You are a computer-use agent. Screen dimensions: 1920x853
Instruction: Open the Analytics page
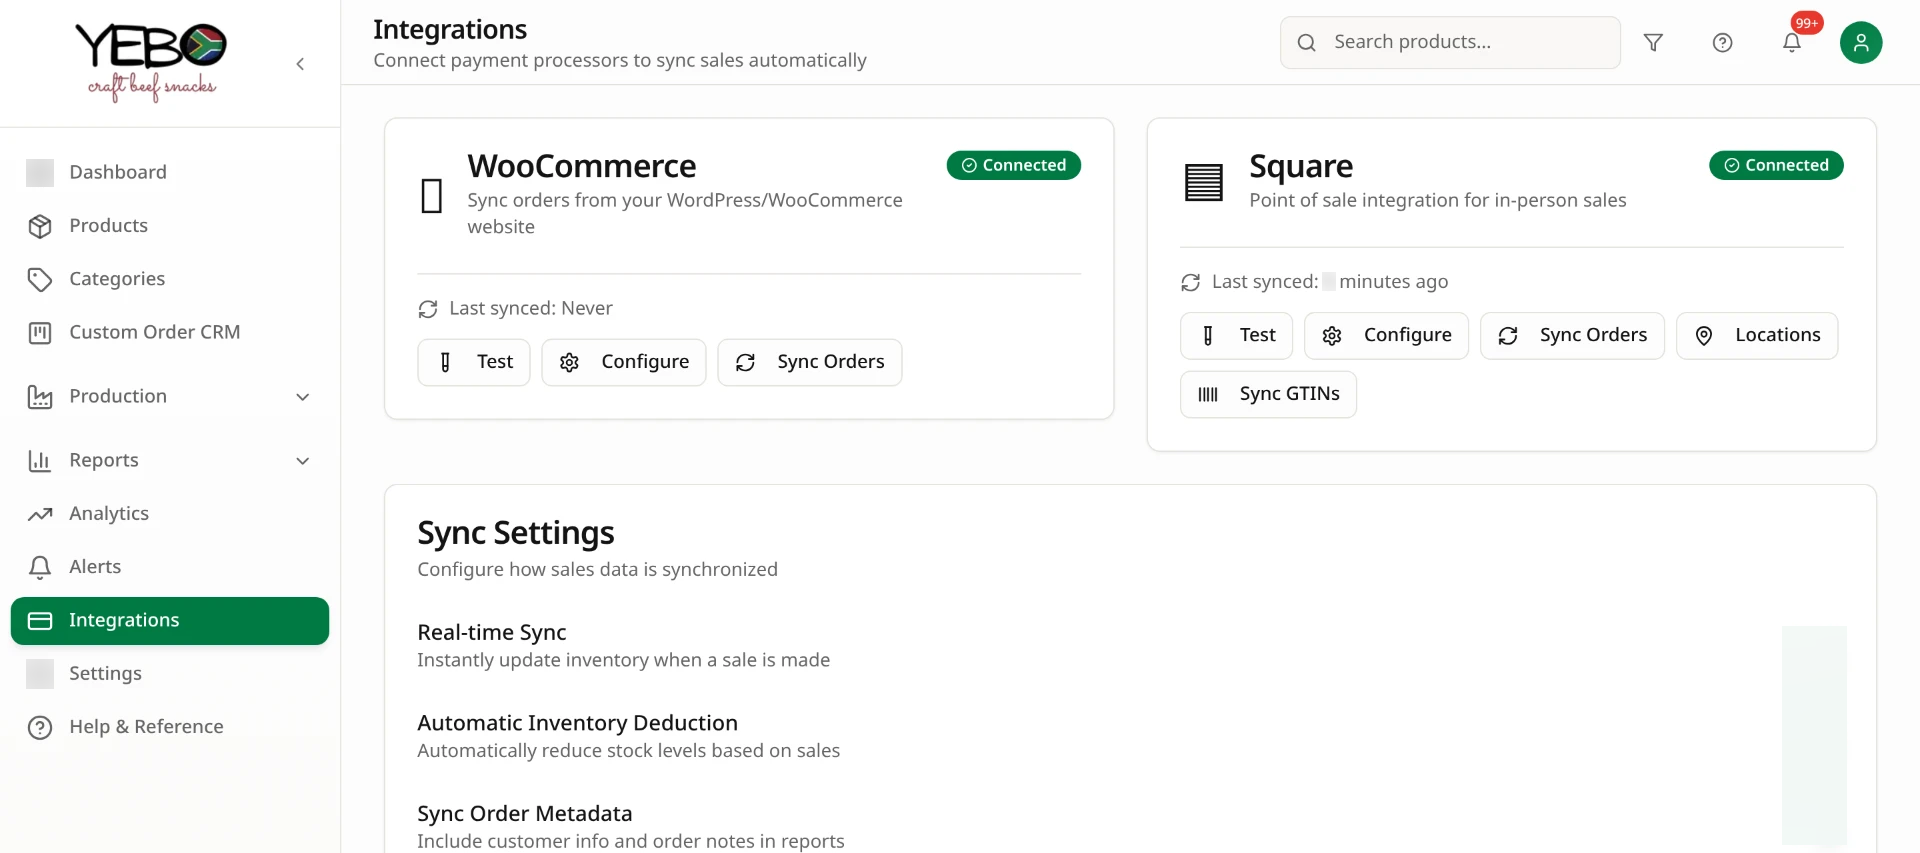click(170, 514)
